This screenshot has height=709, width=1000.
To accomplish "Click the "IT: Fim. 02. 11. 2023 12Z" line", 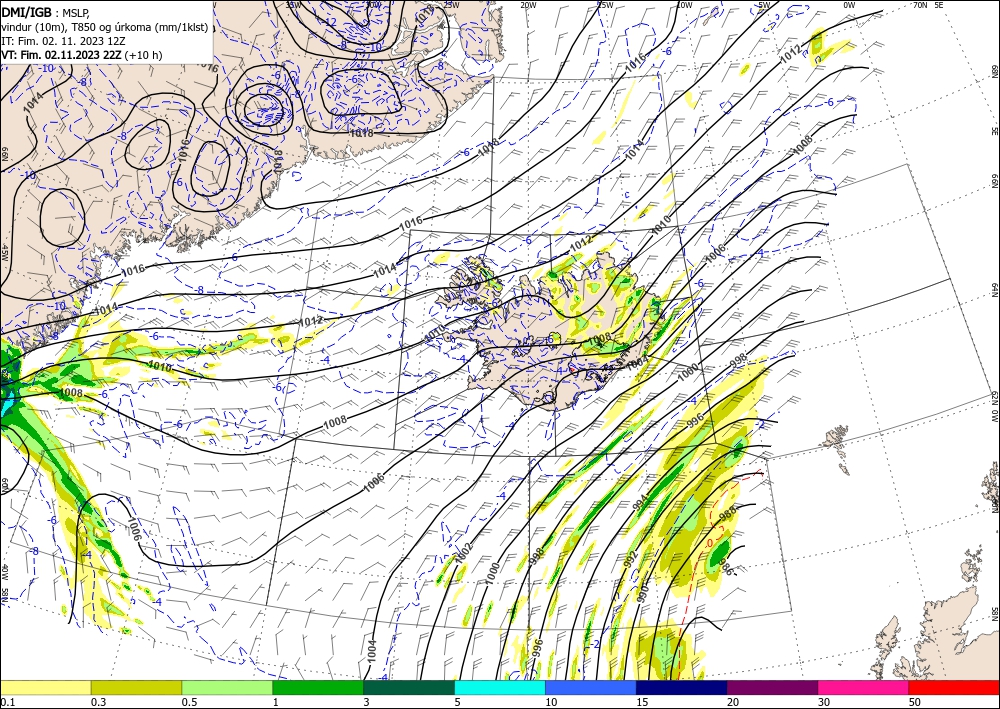I will pos(63,41).
